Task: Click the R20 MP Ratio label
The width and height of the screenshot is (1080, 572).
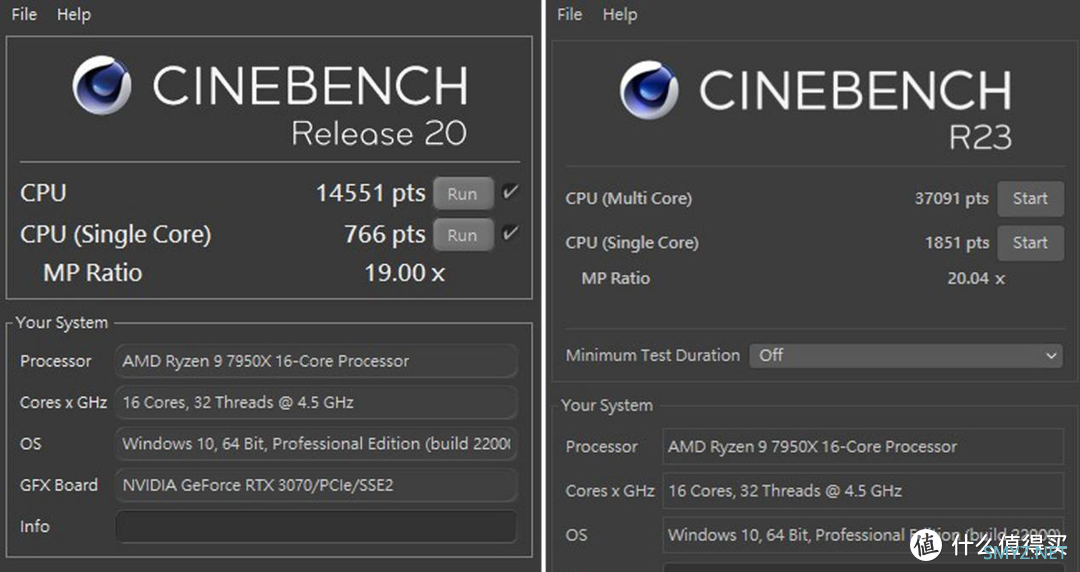Action: pos(93,273)
